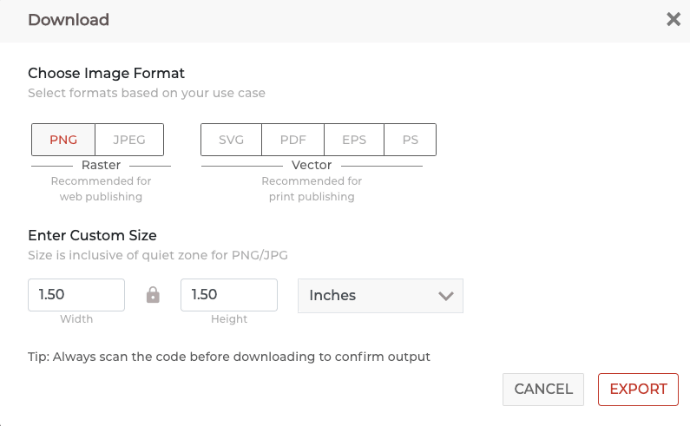
Task: Choose PS vector format
Action: click(x=410, y=140)
